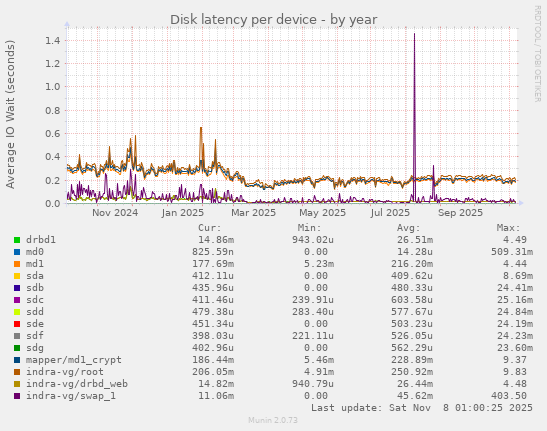Click the dark blue sdb legend swatch
Image resolution: width=547 pixels, height=431 pixels.
(17, 288)
